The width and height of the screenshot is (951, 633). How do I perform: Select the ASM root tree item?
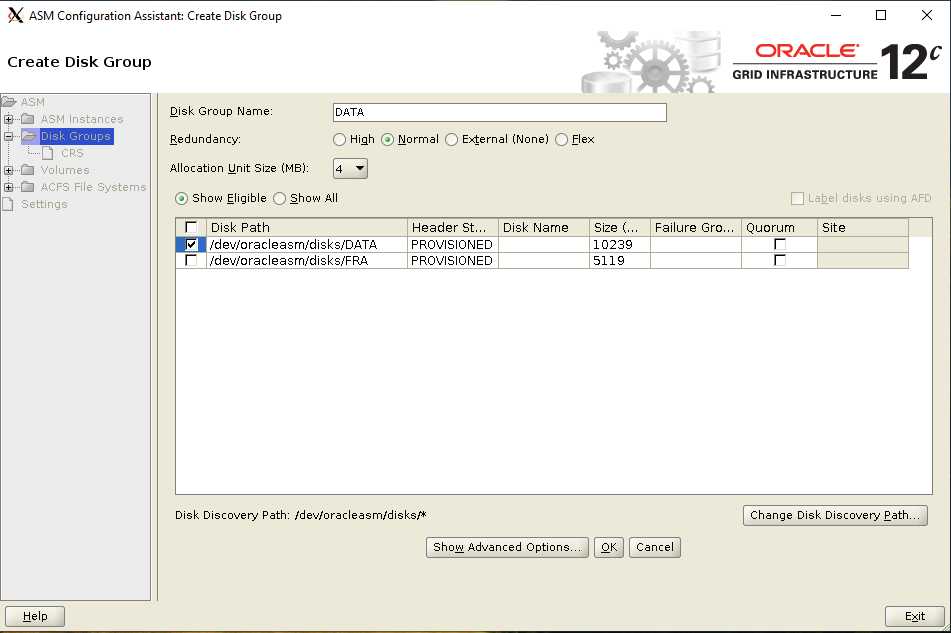(33, 102)
